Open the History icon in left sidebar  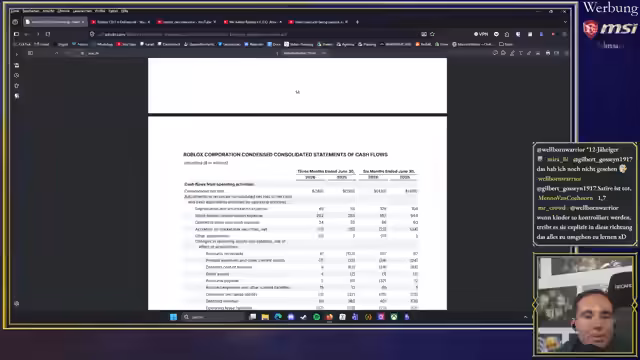[x=17, y=76]
